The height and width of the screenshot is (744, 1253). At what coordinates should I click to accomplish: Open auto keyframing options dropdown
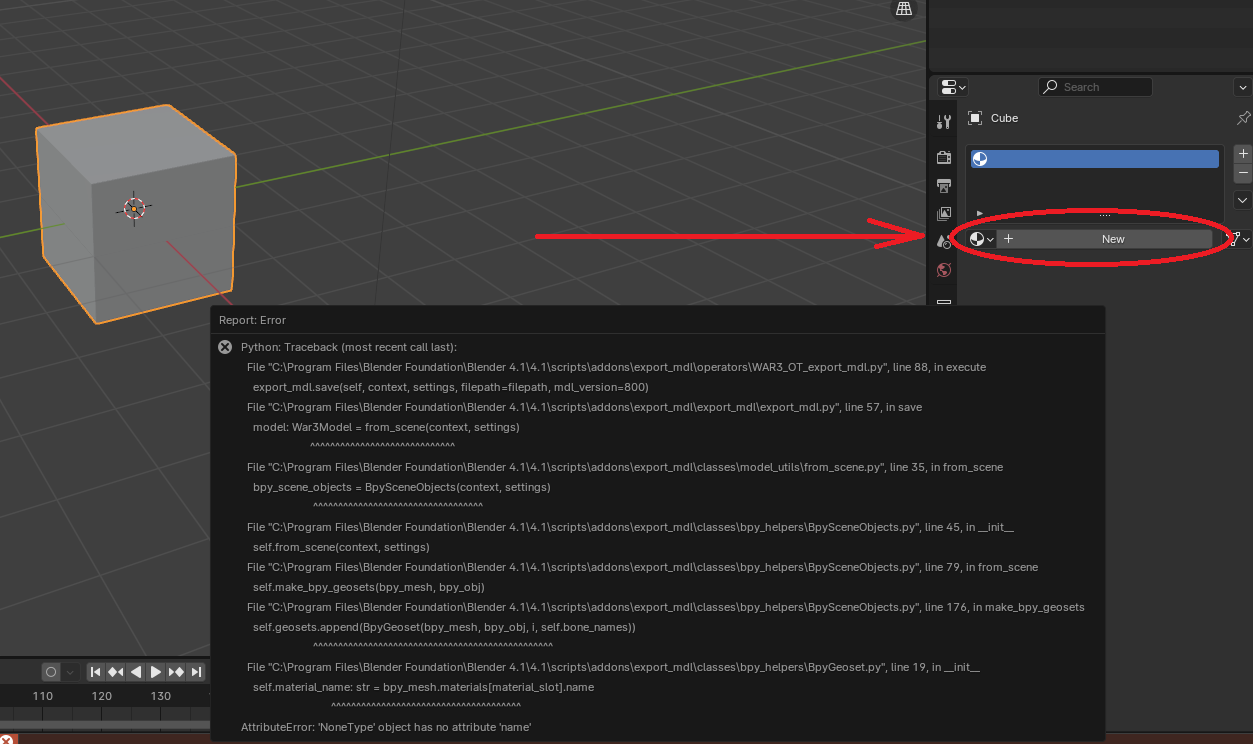click(70, 672)
